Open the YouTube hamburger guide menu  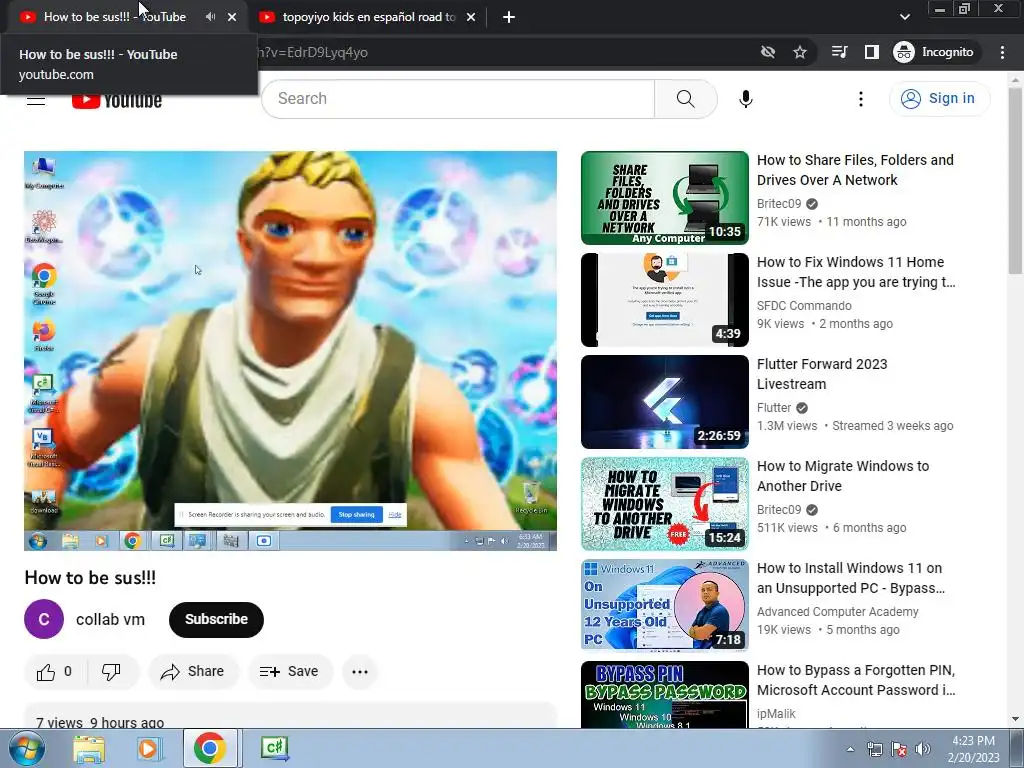point(36,101)
